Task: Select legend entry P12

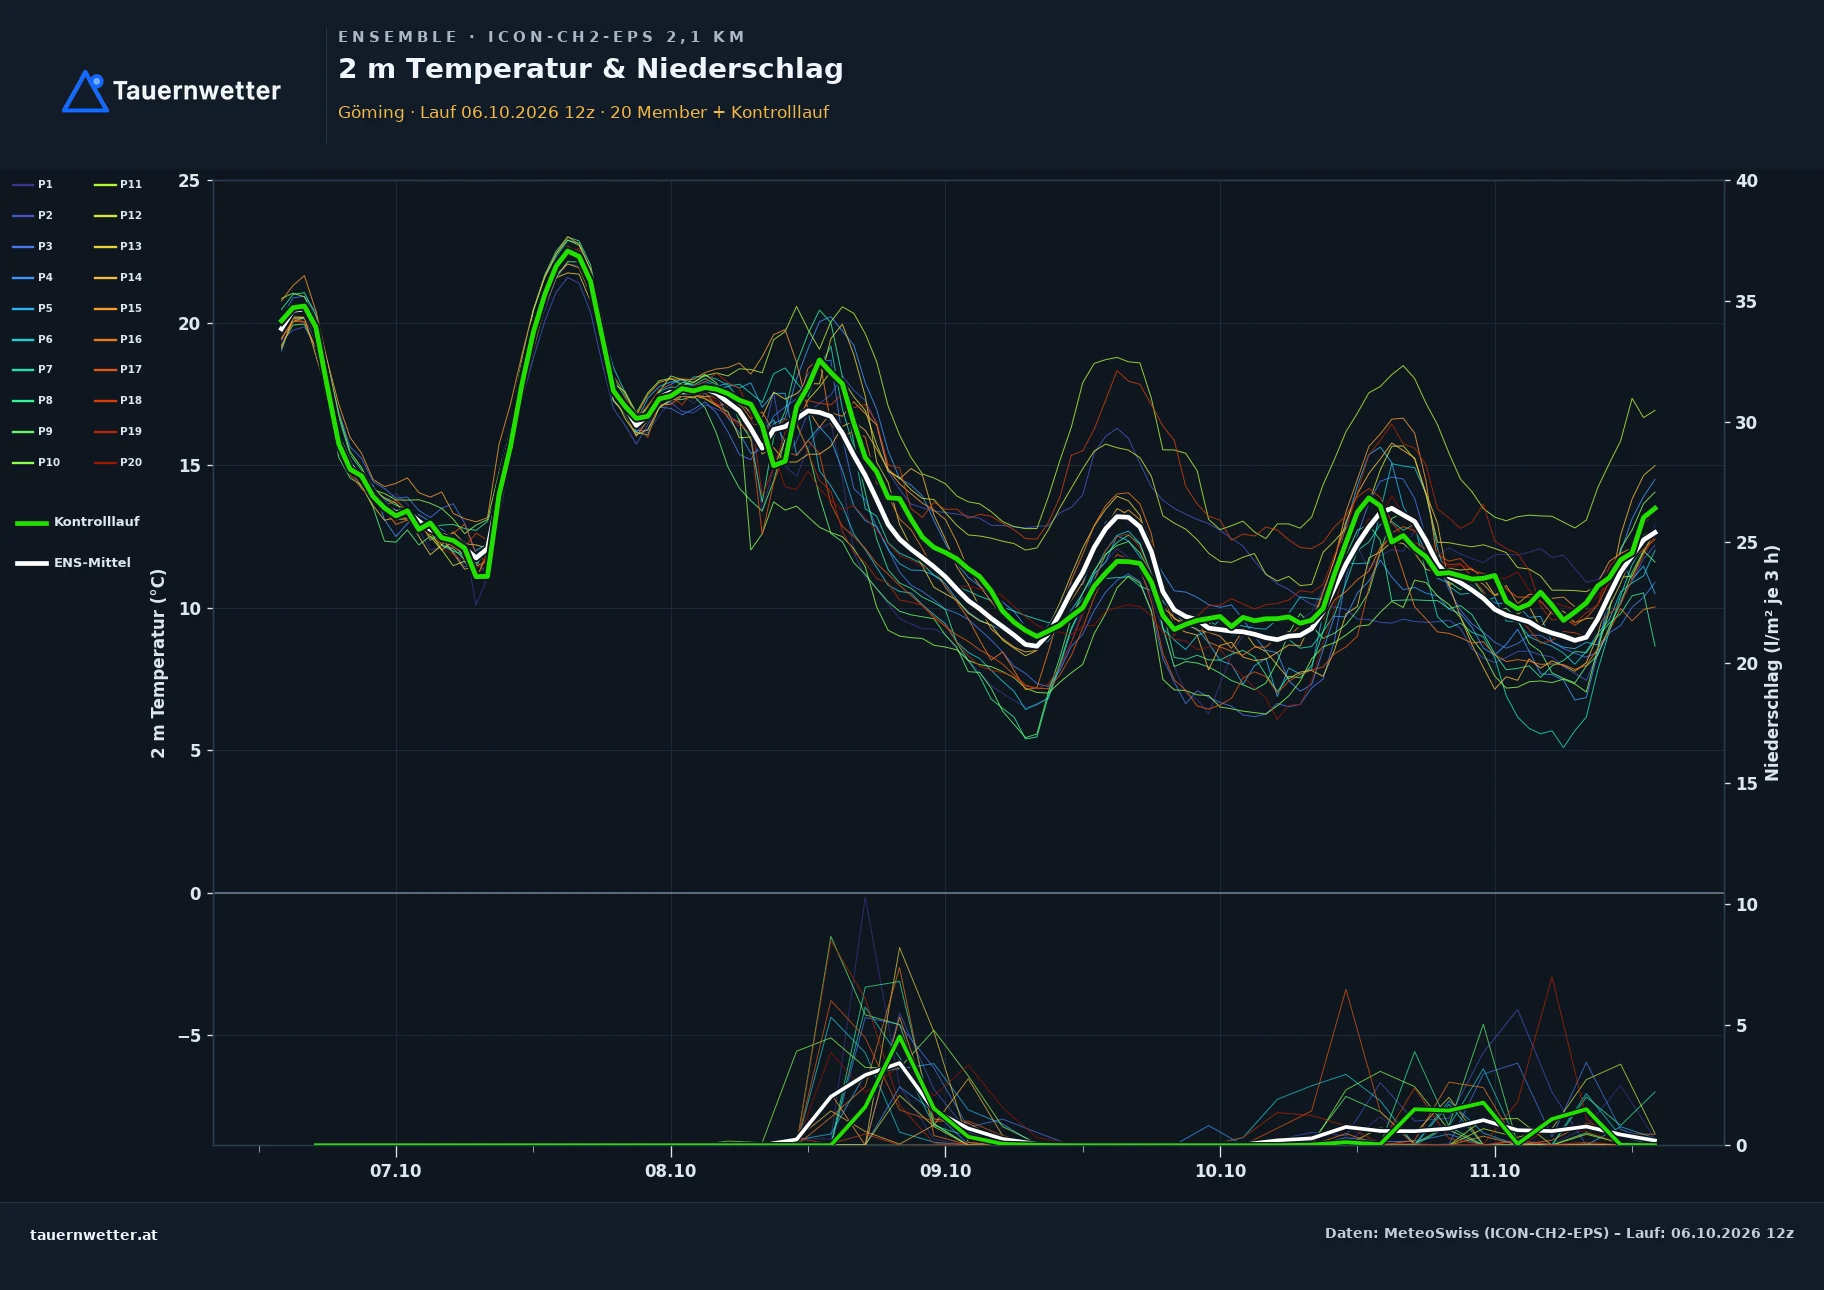Action: 118,215
